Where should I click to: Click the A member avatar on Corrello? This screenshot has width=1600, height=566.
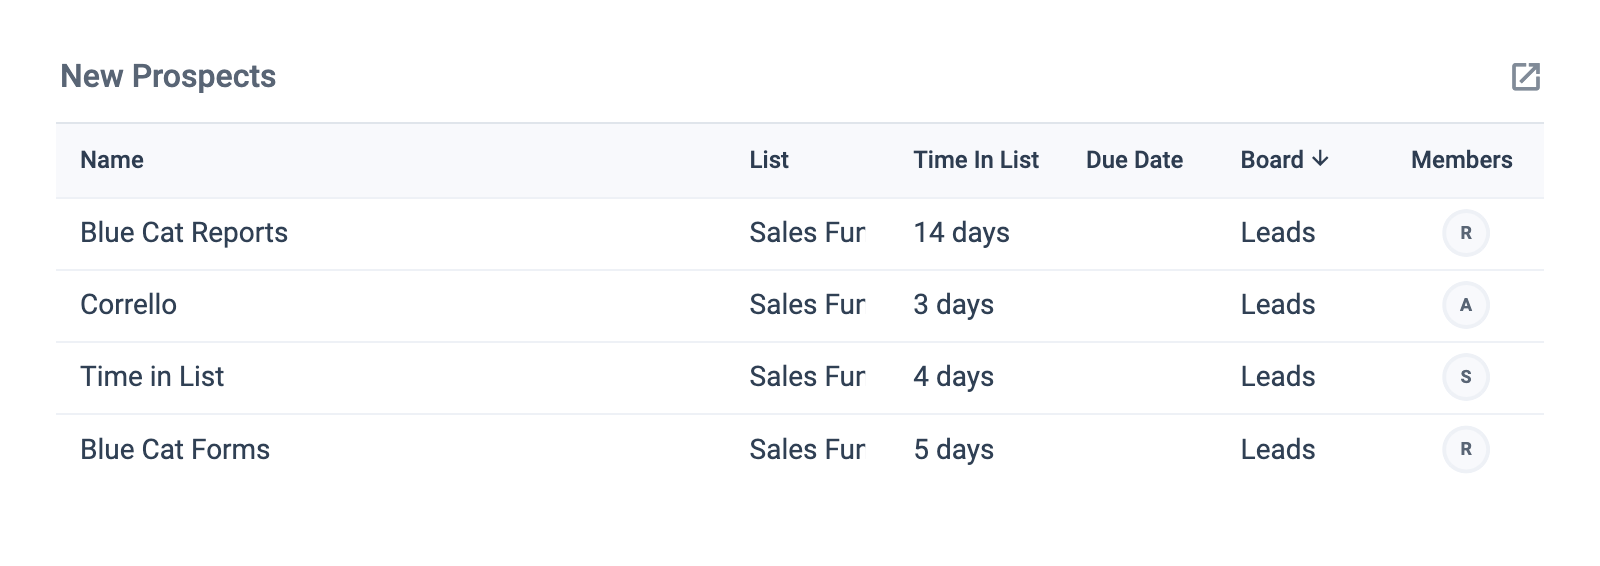1465,305
